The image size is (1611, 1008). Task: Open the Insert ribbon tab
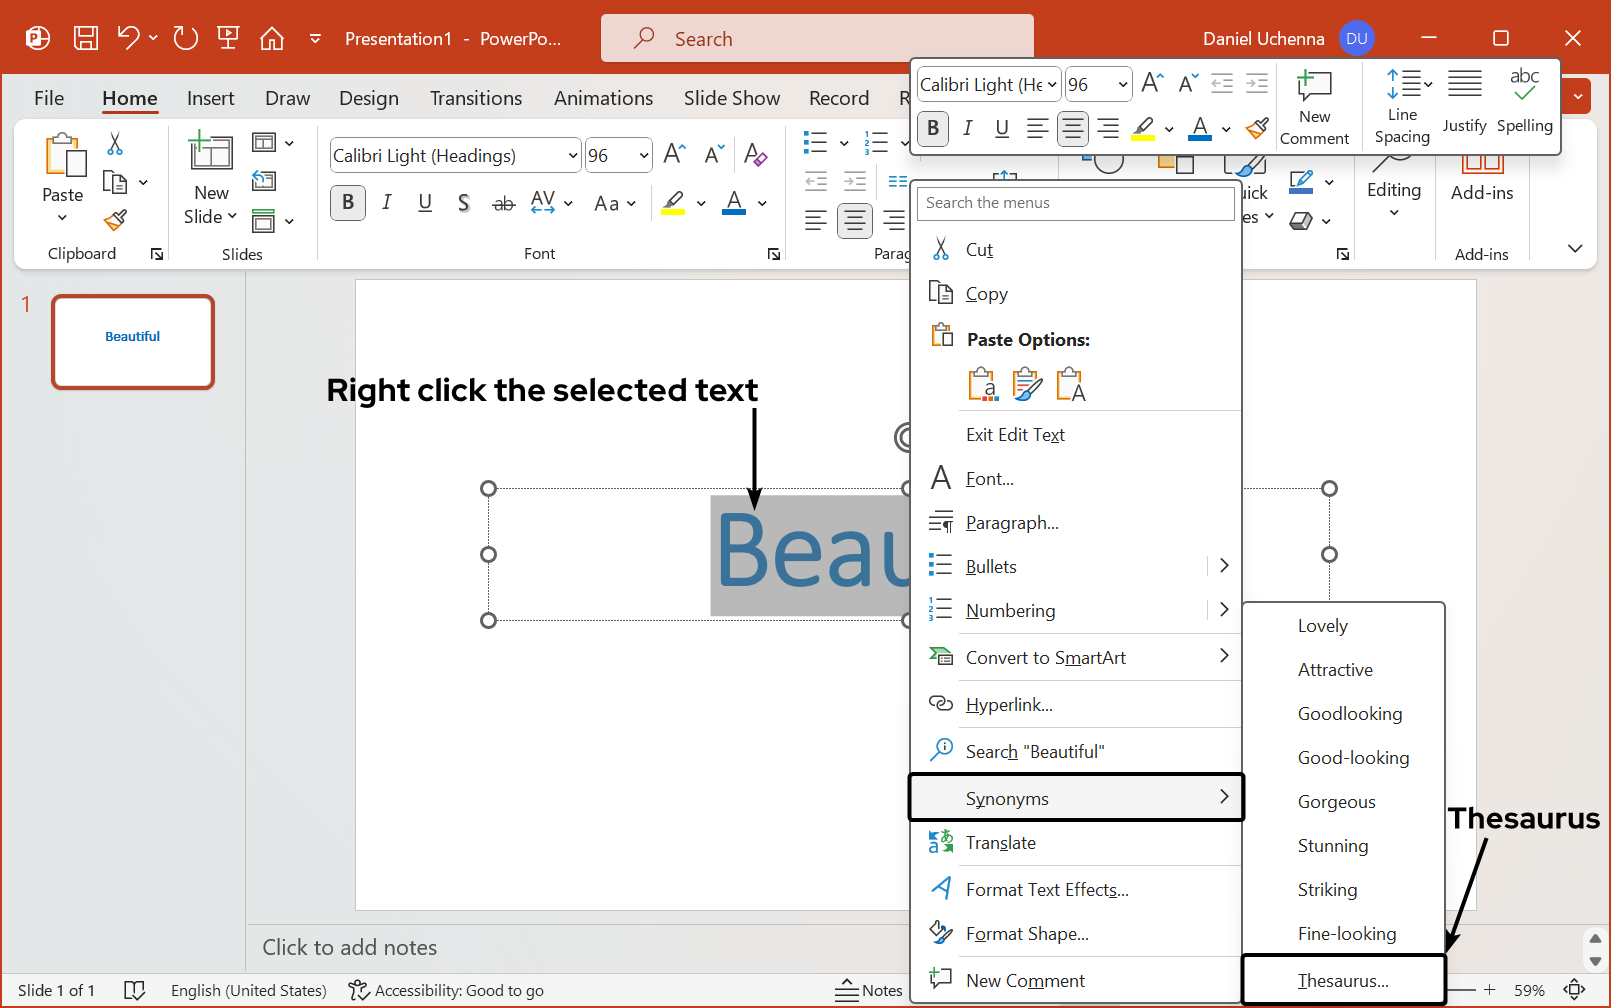[x=210, y=98]
